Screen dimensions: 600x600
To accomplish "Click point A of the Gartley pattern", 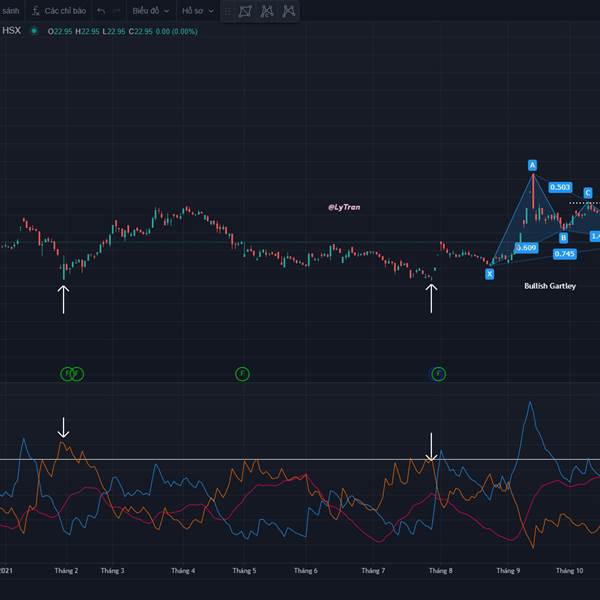I will coord(533,165).
